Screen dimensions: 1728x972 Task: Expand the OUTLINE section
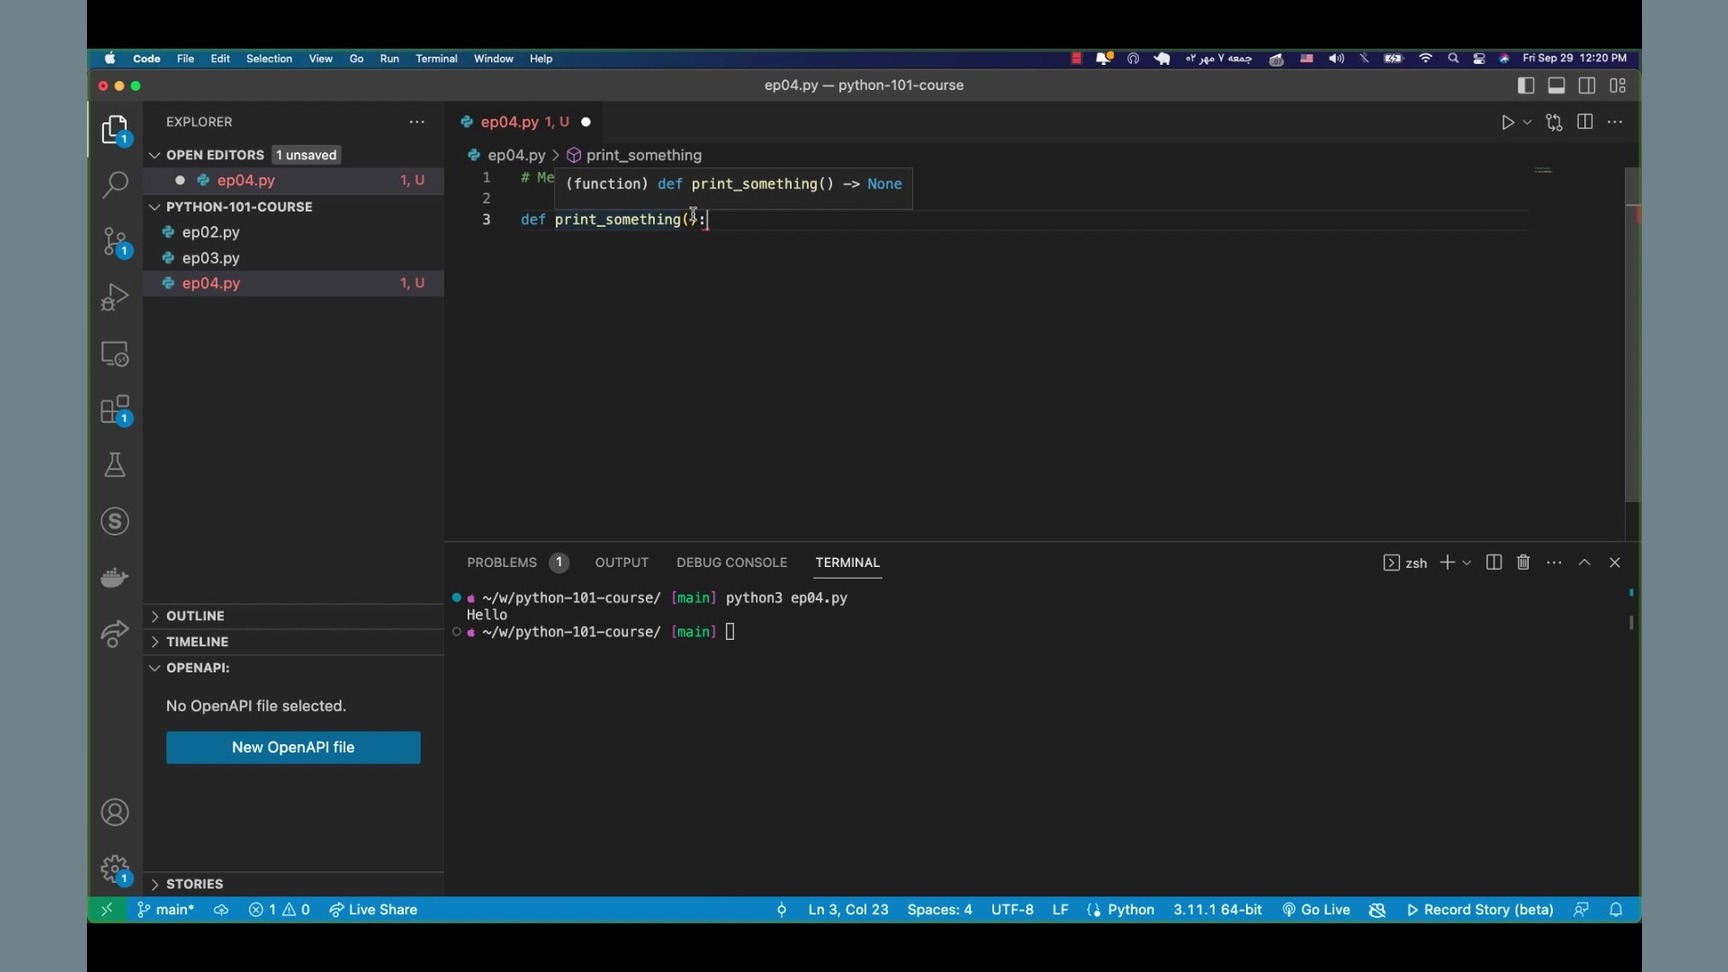click(195, 616)
